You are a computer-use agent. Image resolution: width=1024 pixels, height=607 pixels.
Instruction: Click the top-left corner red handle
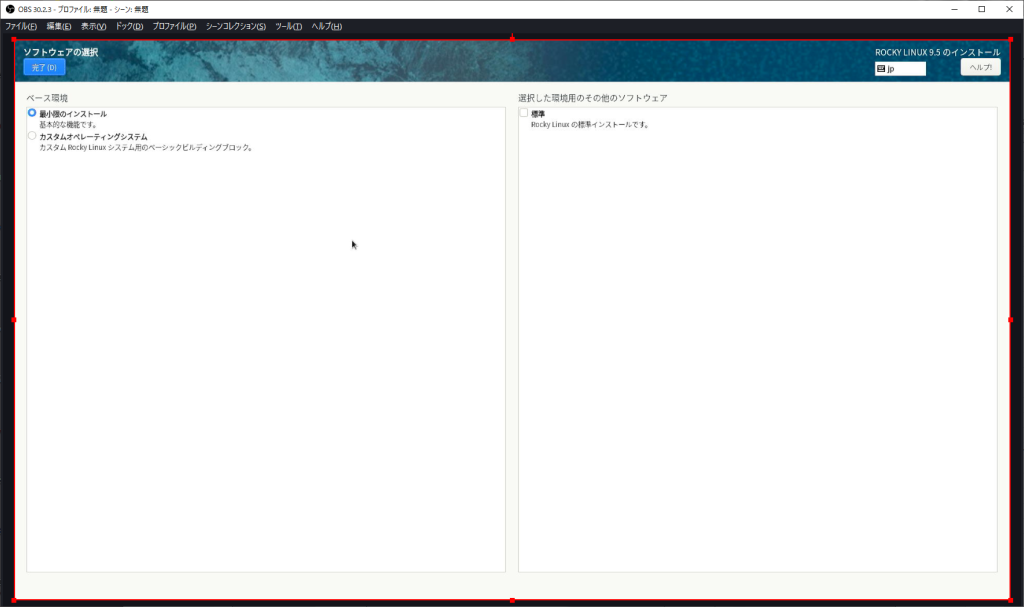(x=13, y=39)
